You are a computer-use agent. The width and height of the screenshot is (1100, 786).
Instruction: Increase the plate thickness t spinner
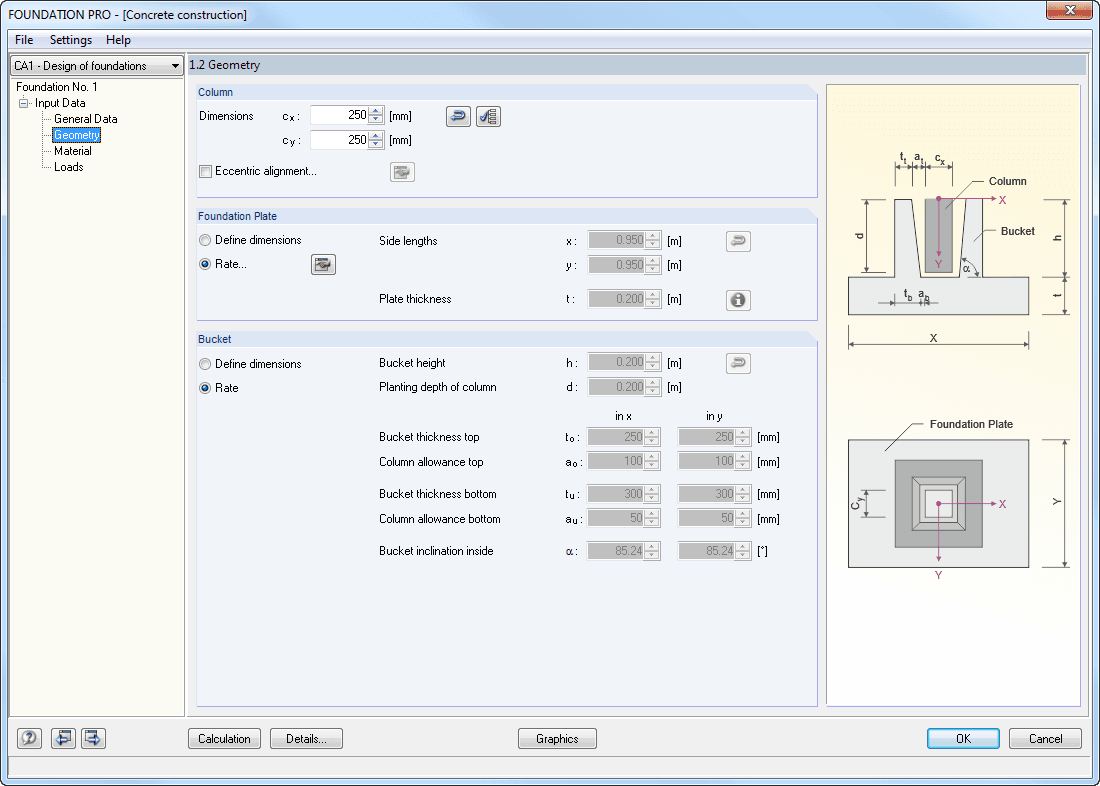(x=653, y=295)
